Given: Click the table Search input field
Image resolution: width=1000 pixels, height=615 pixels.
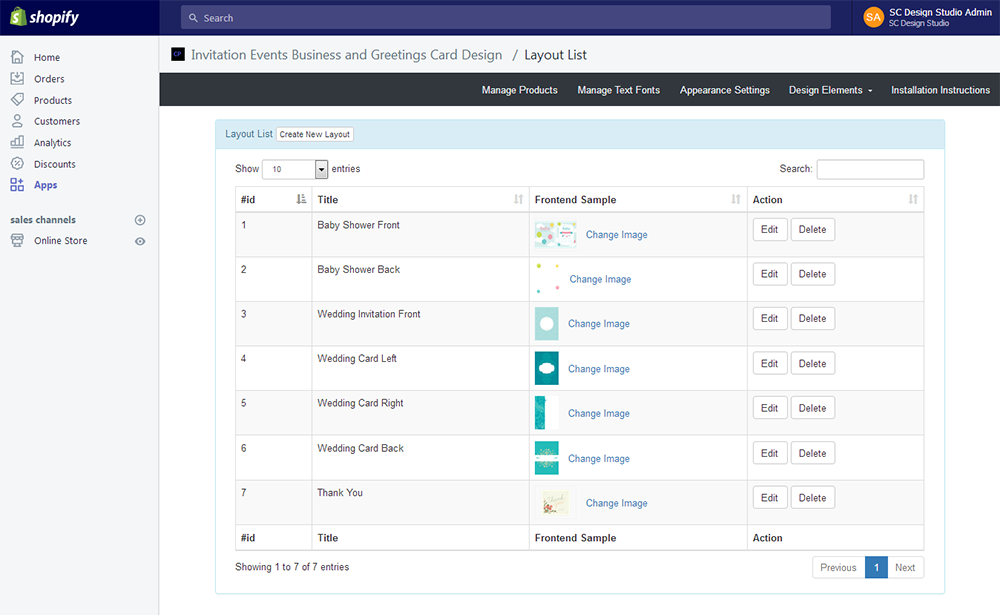Looking at the screenshot, I should pyautogui.click(x=870, y=169).
